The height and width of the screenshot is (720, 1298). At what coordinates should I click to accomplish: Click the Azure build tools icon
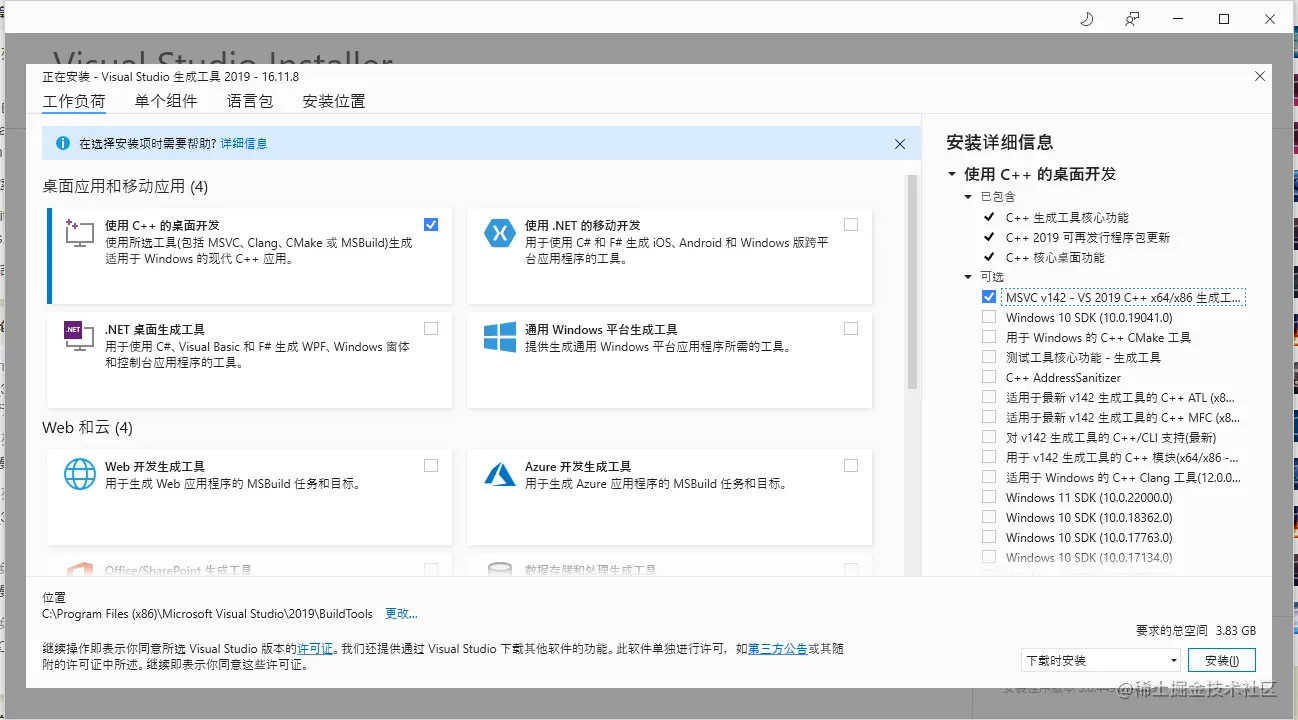tap(499, 474)
